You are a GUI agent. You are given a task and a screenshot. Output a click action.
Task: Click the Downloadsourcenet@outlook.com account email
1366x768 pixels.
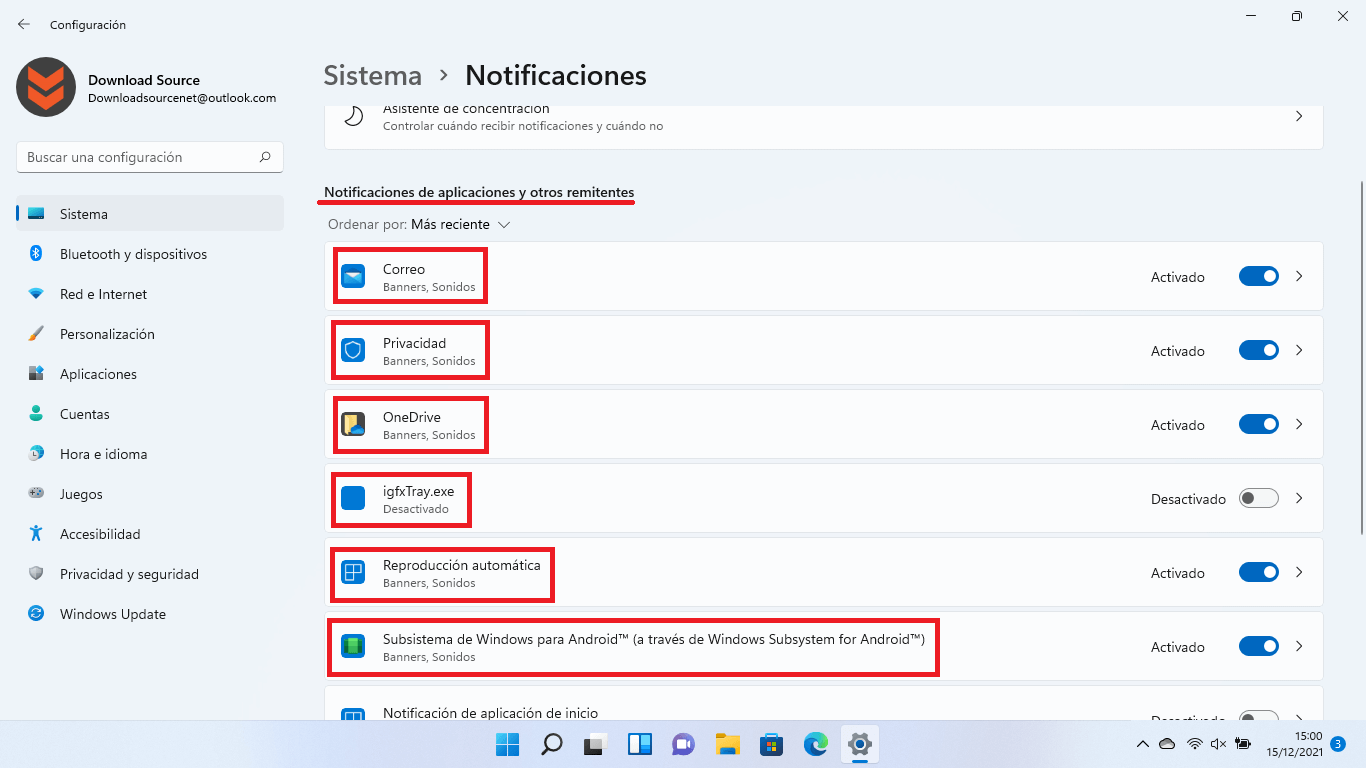[x=182, y=98]
